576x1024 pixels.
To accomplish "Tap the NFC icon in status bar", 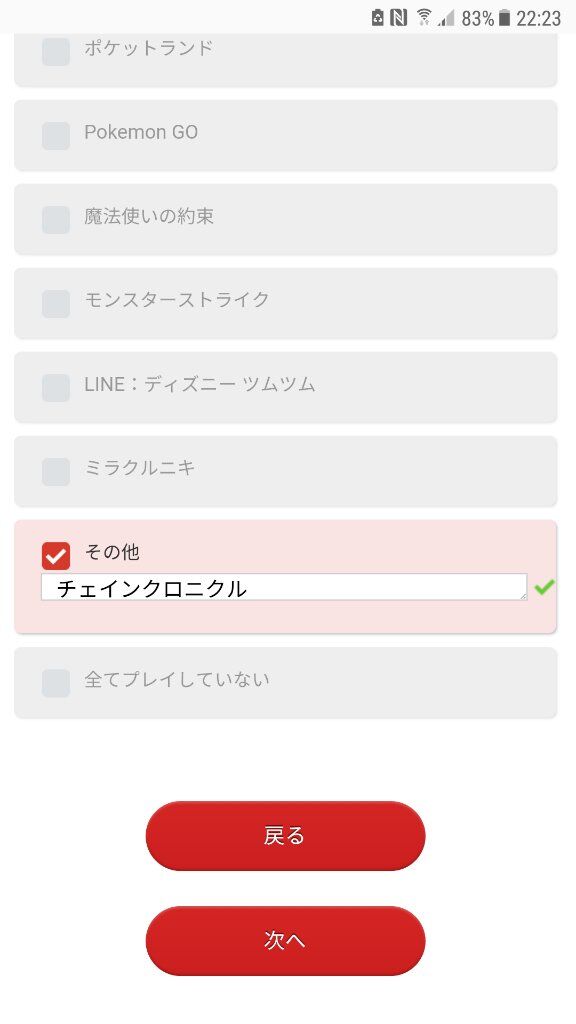I will (398, 18).
